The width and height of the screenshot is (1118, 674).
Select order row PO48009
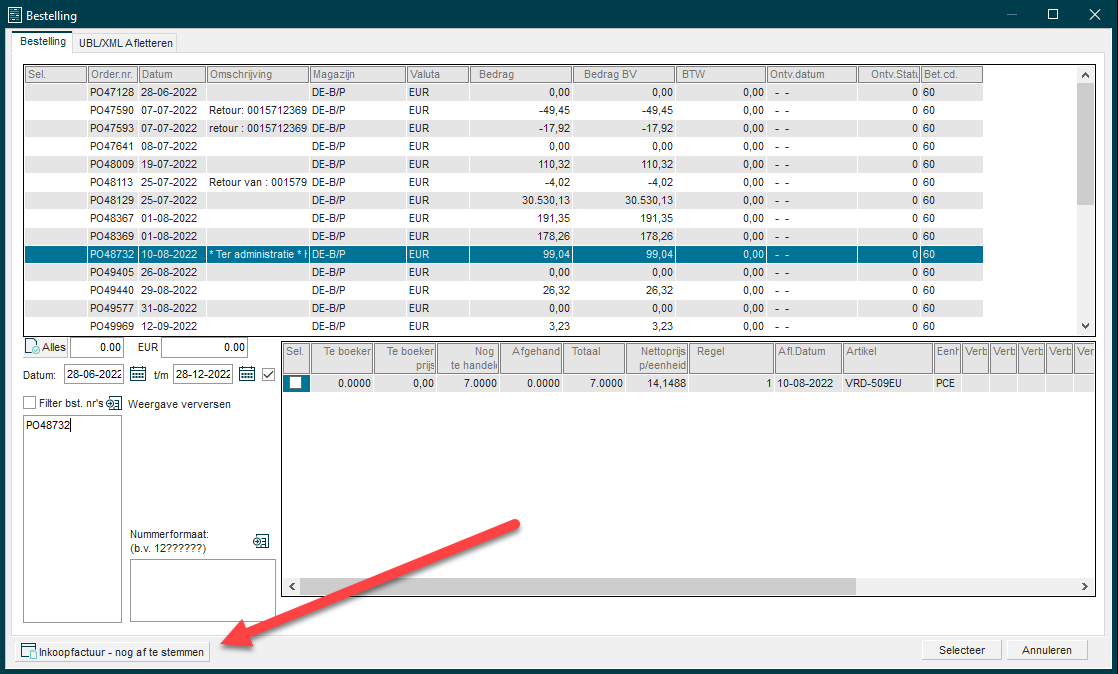pyautogui.click(x=503, y=164)
